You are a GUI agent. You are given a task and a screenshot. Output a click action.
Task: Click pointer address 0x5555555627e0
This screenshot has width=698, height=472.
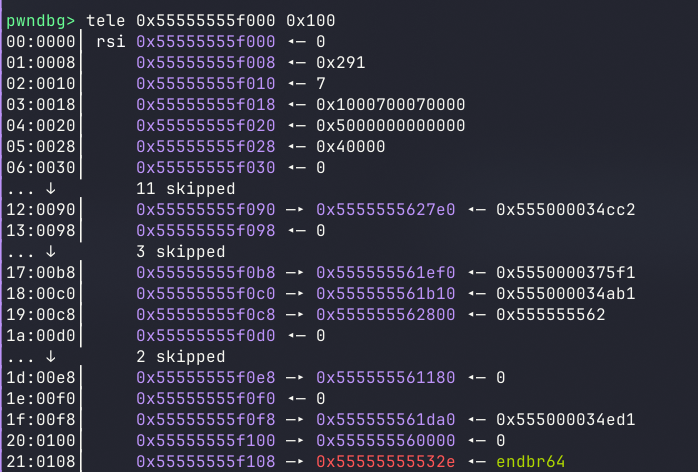385,209
